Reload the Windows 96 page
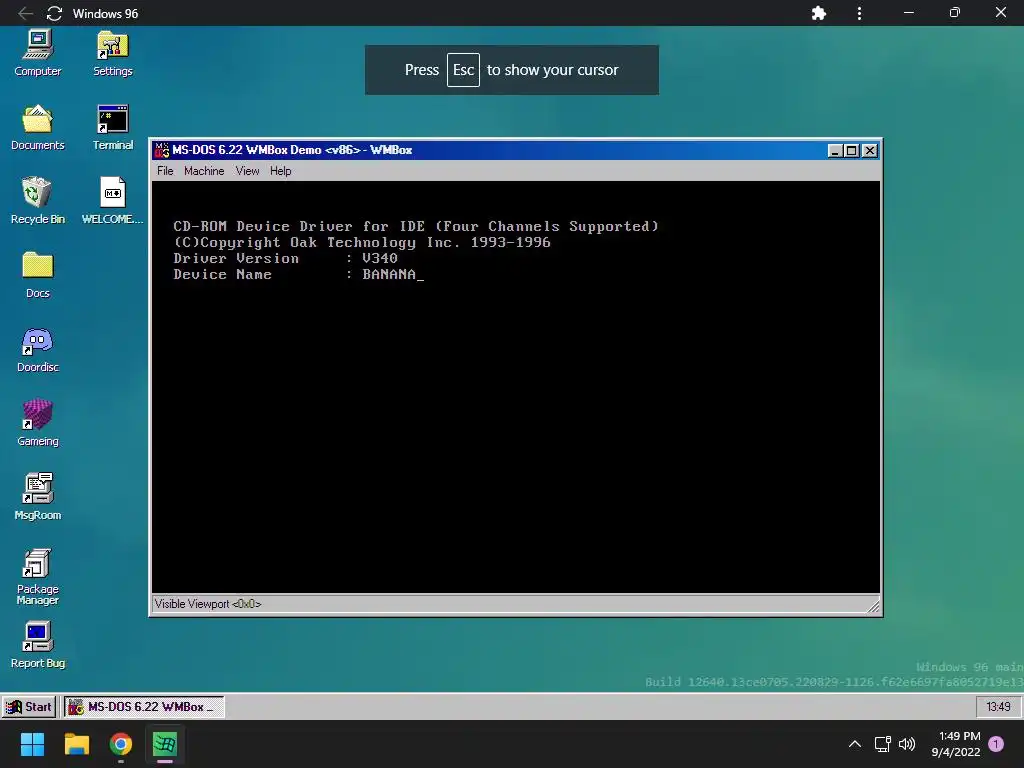Viewport: 1024px width, 768px height. coord(54,13)
